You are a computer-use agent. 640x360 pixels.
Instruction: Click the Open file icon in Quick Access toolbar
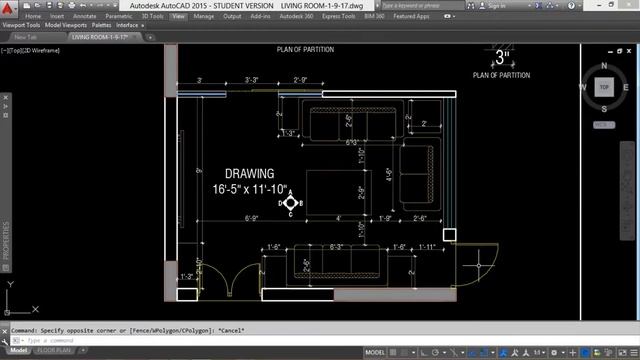click(x=37, y=6)
